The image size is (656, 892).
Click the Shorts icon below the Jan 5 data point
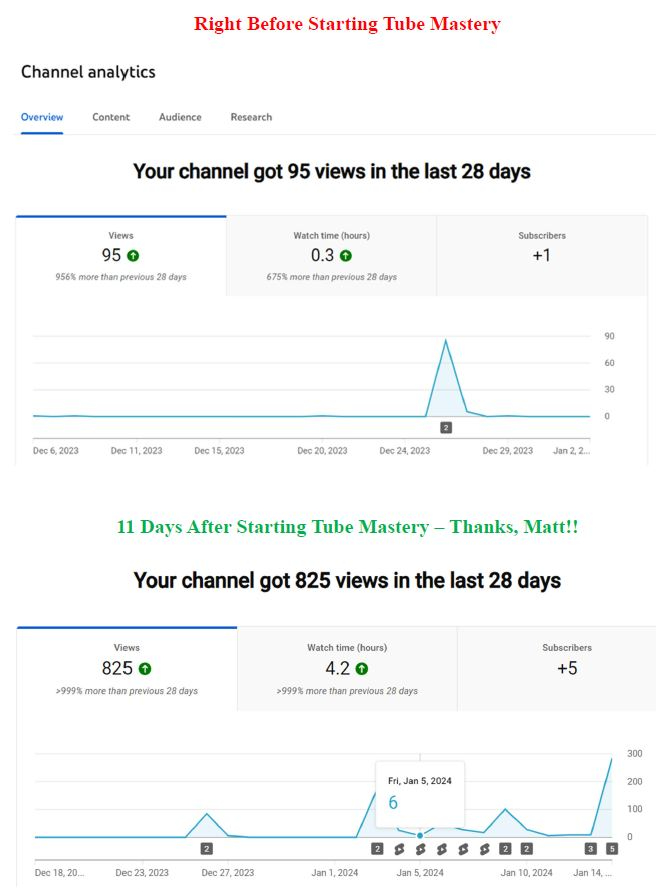pos(420,849)
